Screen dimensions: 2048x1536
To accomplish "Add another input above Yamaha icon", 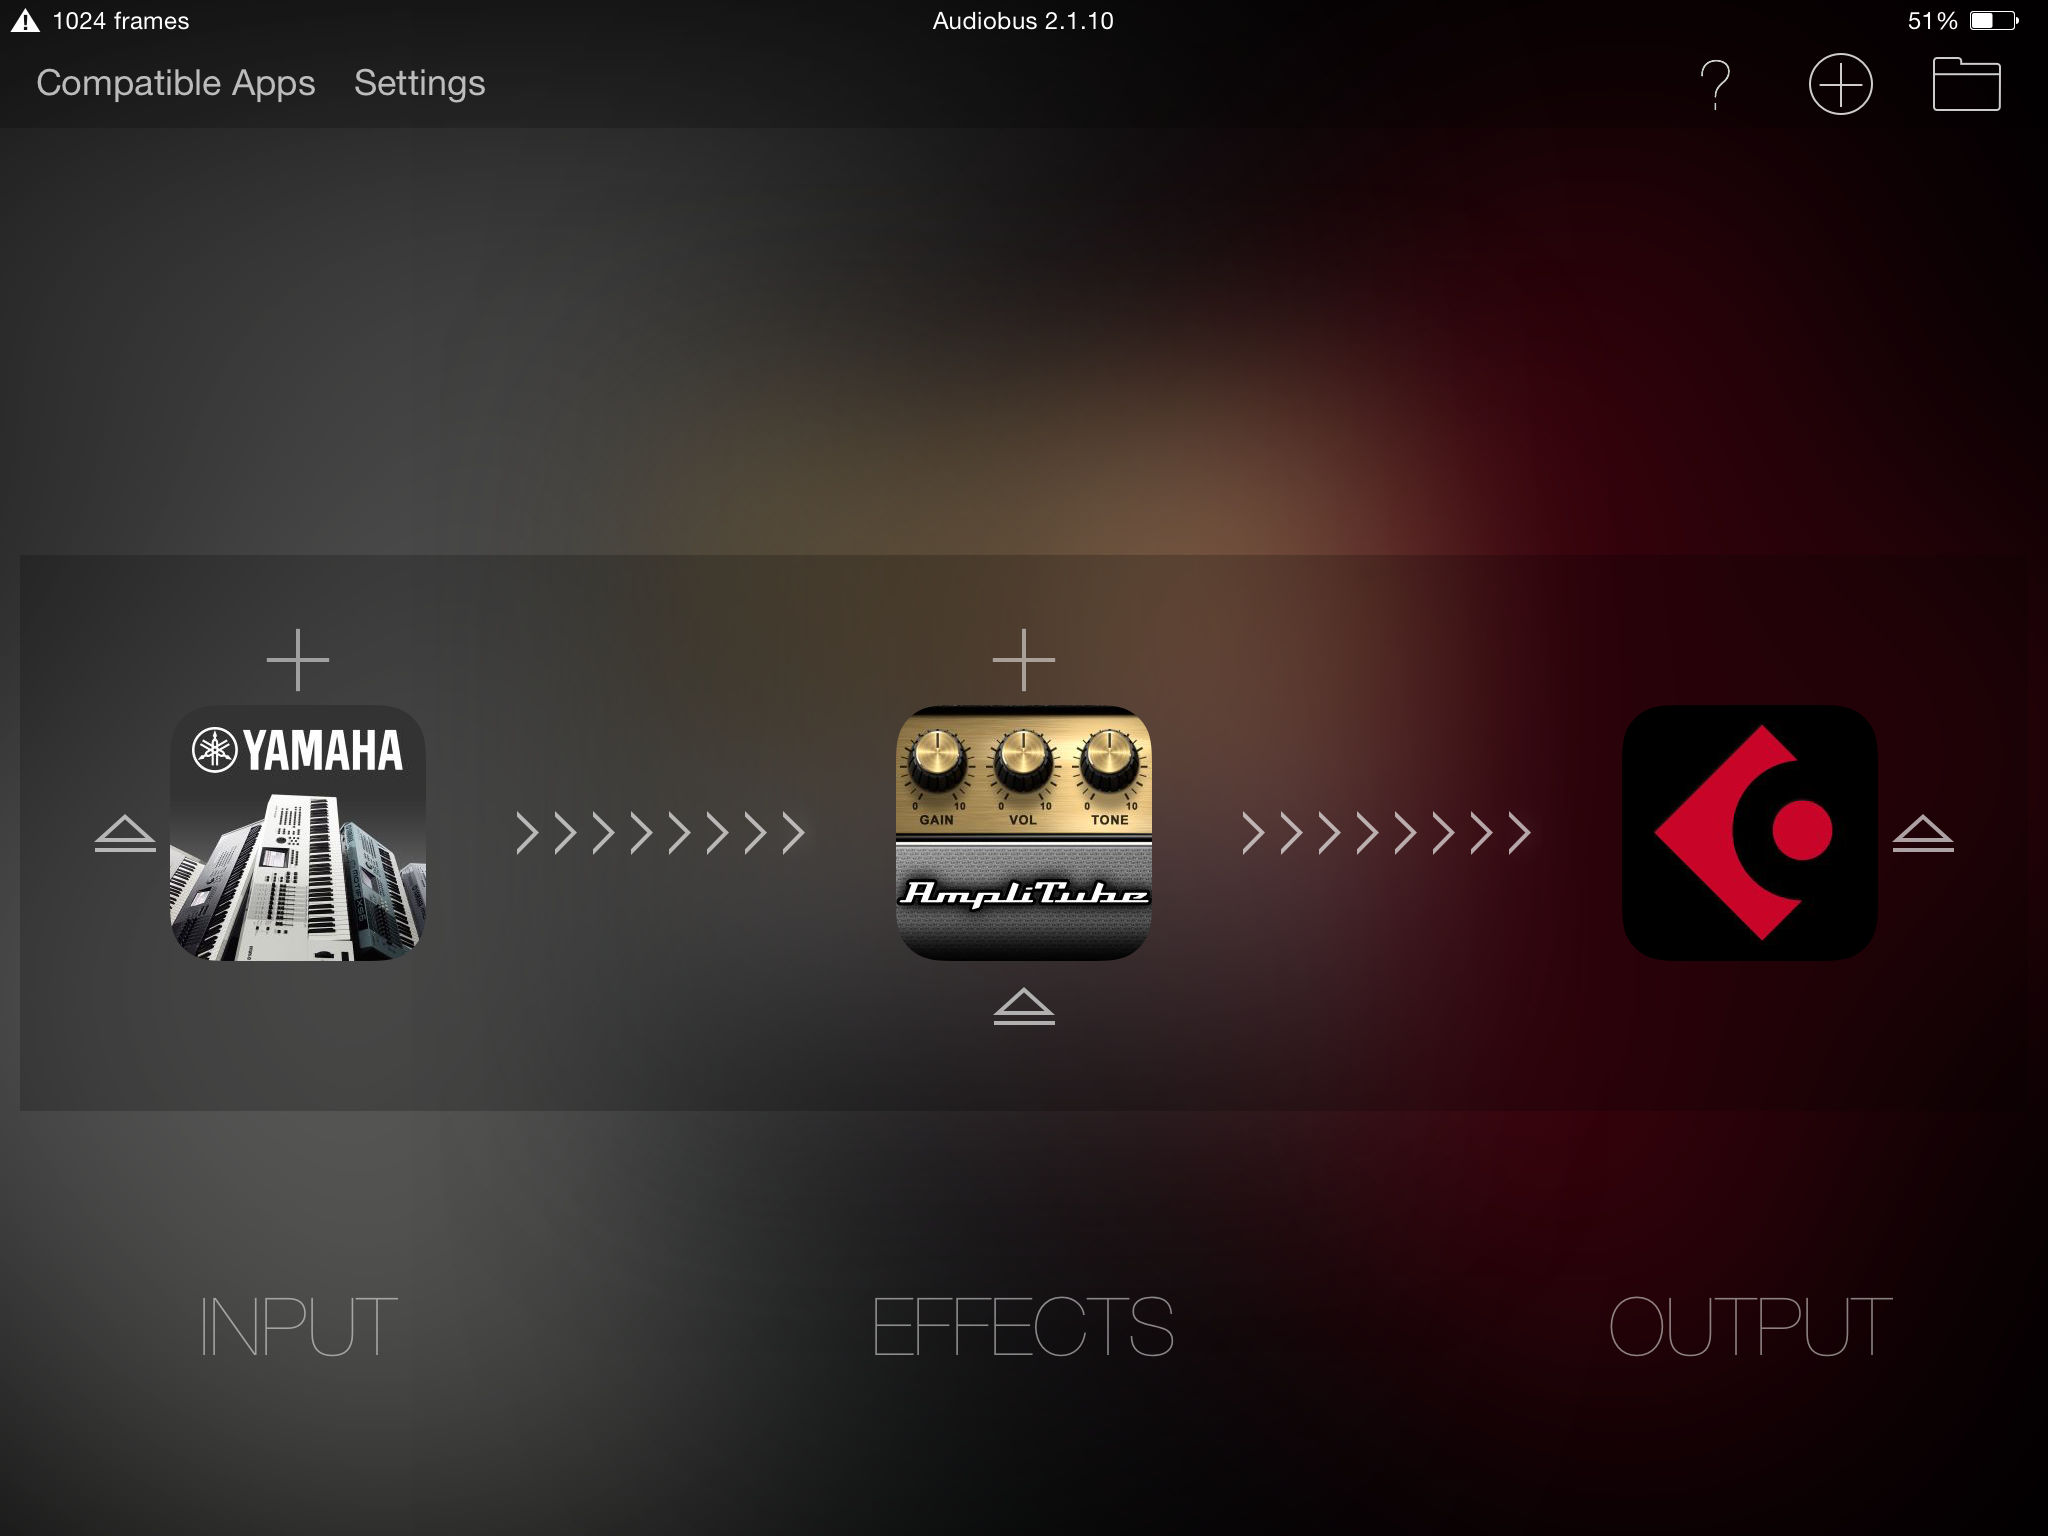I will pos(298,660).
